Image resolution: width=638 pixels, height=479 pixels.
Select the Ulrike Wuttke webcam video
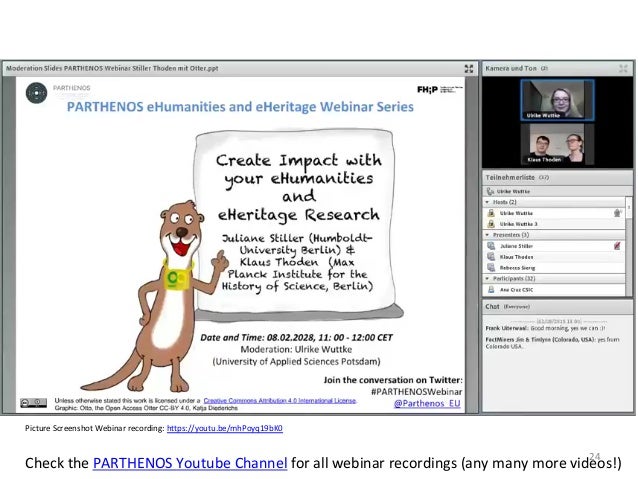[x=557, y=100]
